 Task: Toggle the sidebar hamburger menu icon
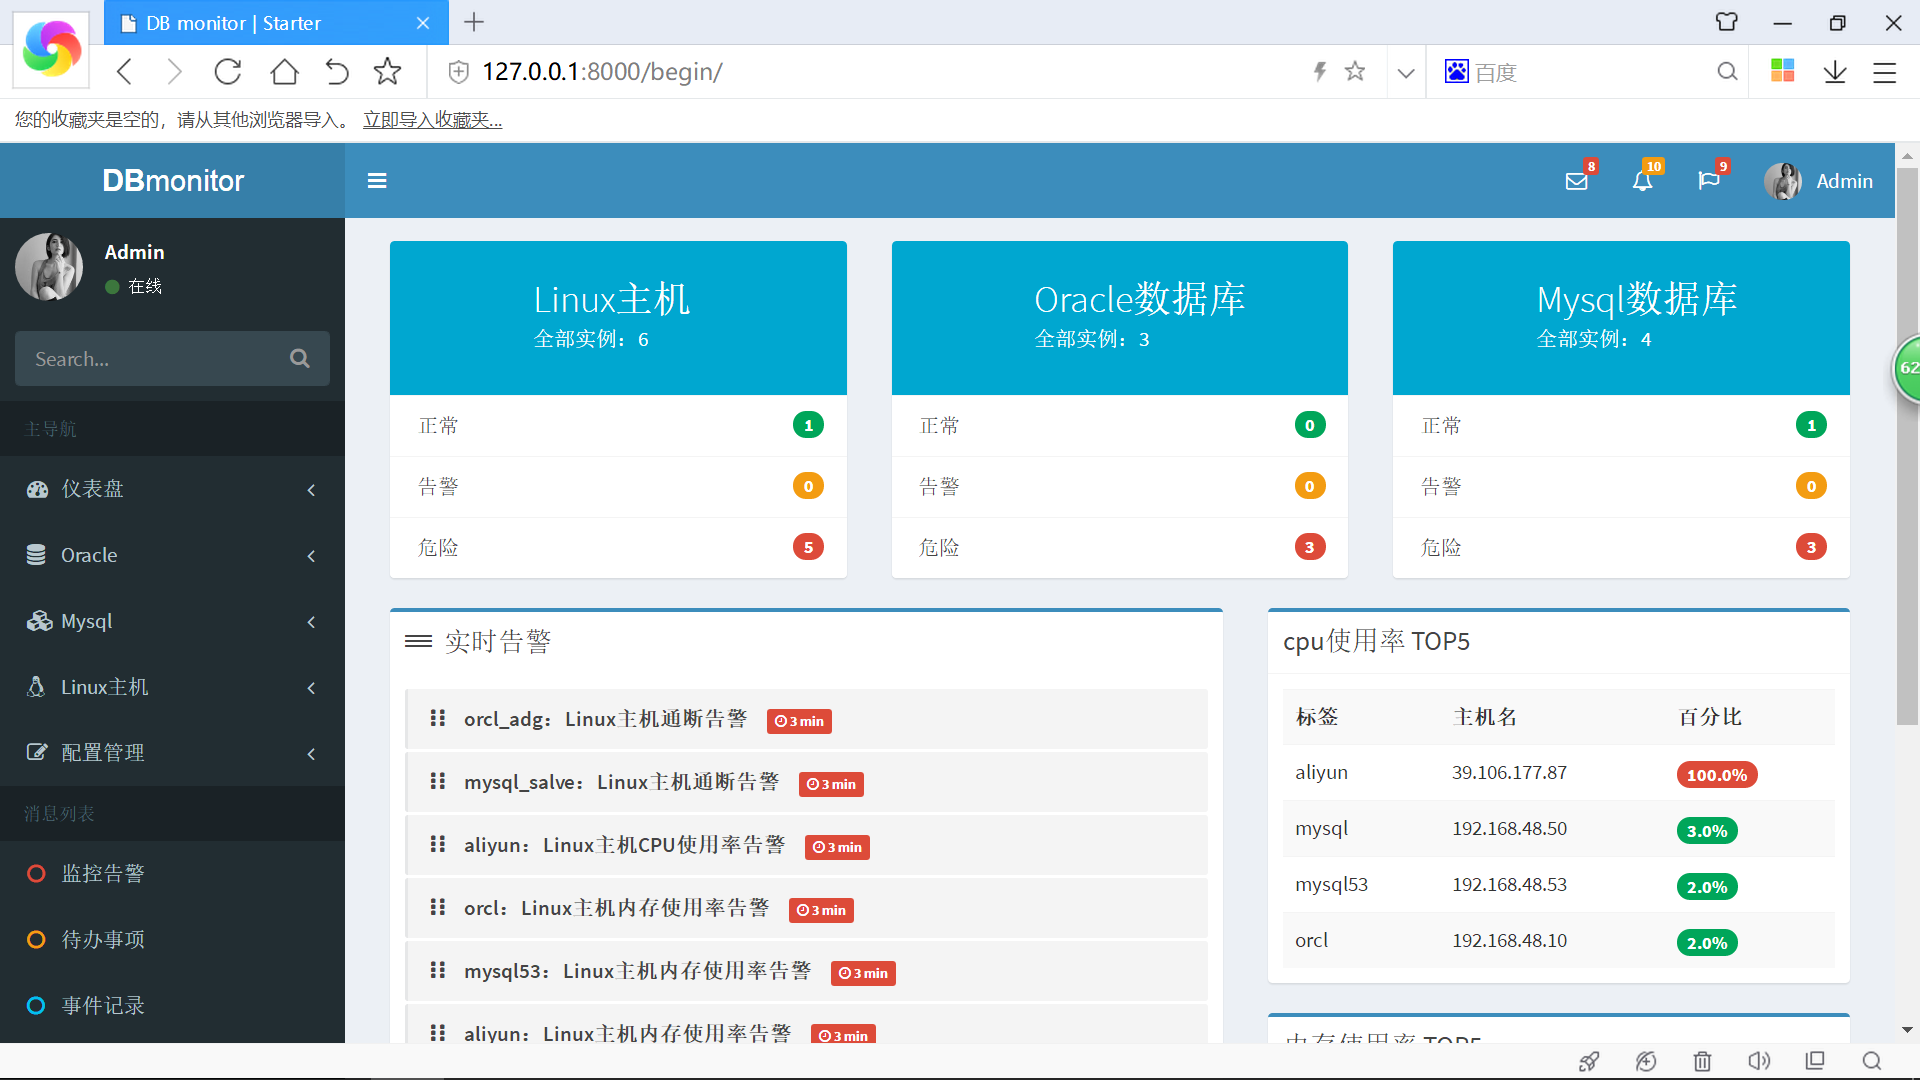tap(377, 181)
